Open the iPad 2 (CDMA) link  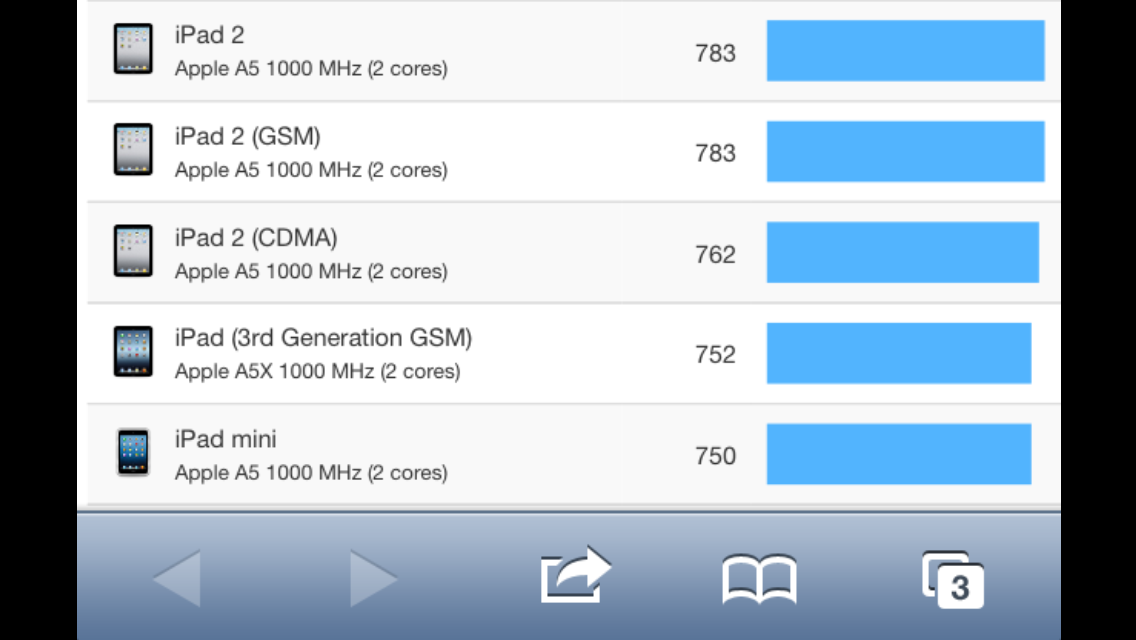point(256,238)
